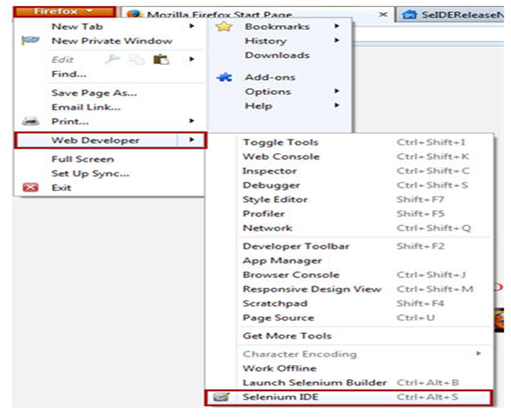Open Add-ons entry

[279, 77]
